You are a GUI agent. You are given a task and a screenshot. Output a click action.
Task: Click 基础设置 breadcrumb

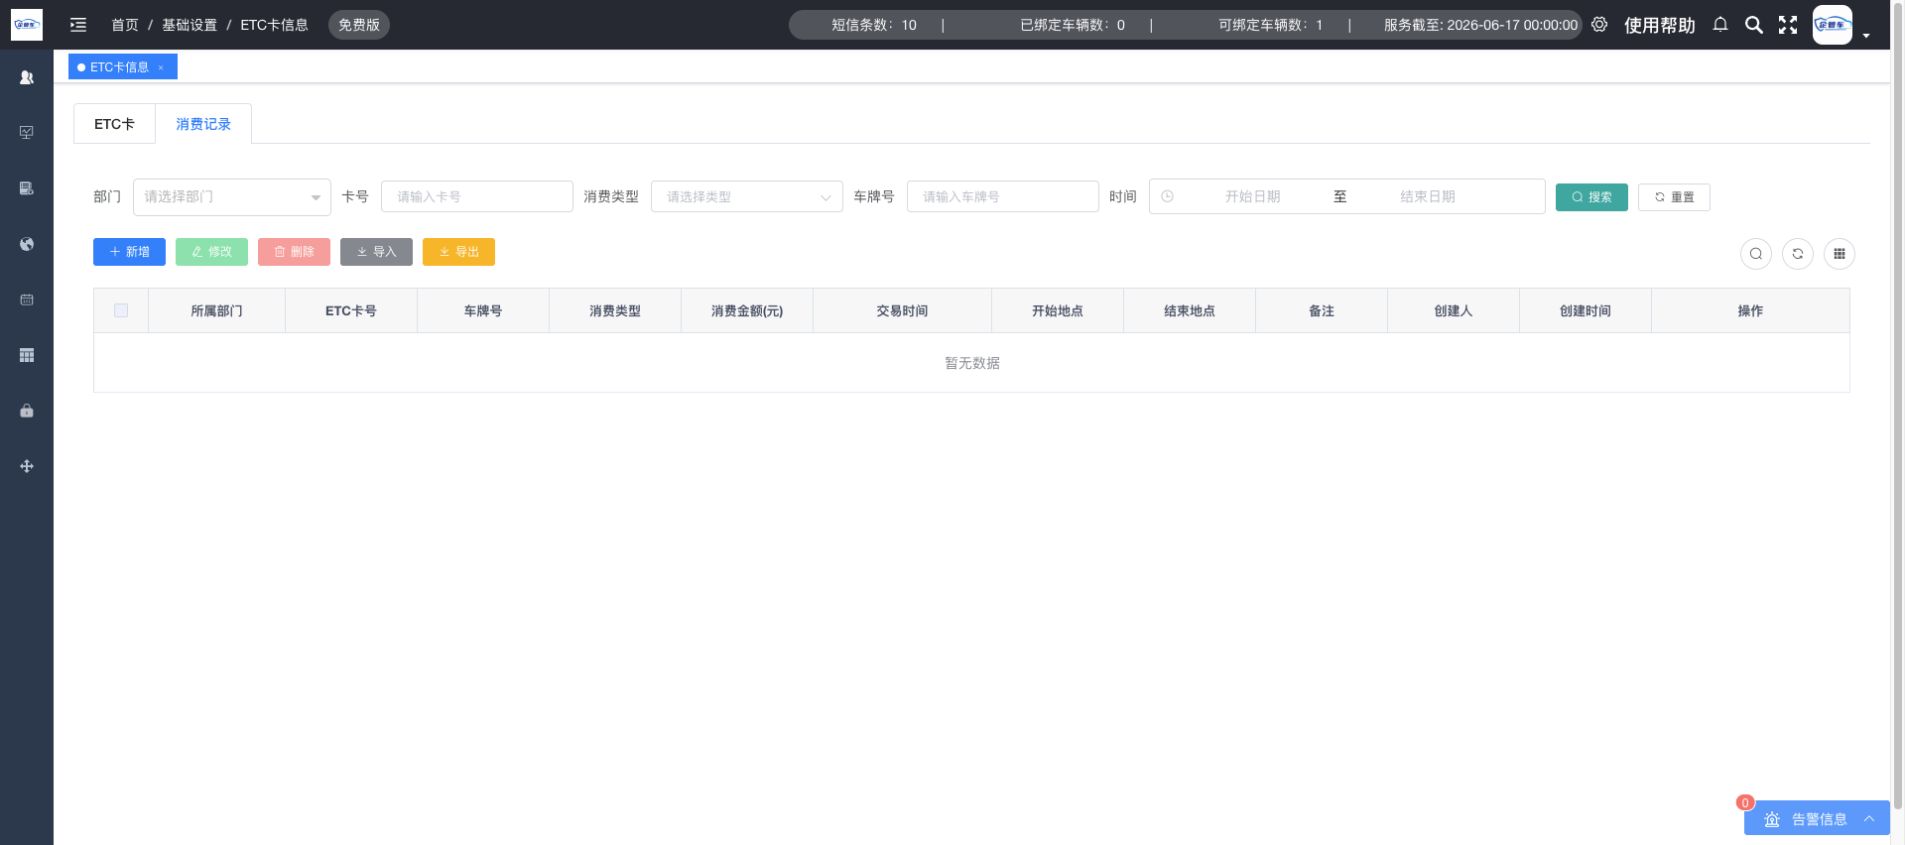189,25
